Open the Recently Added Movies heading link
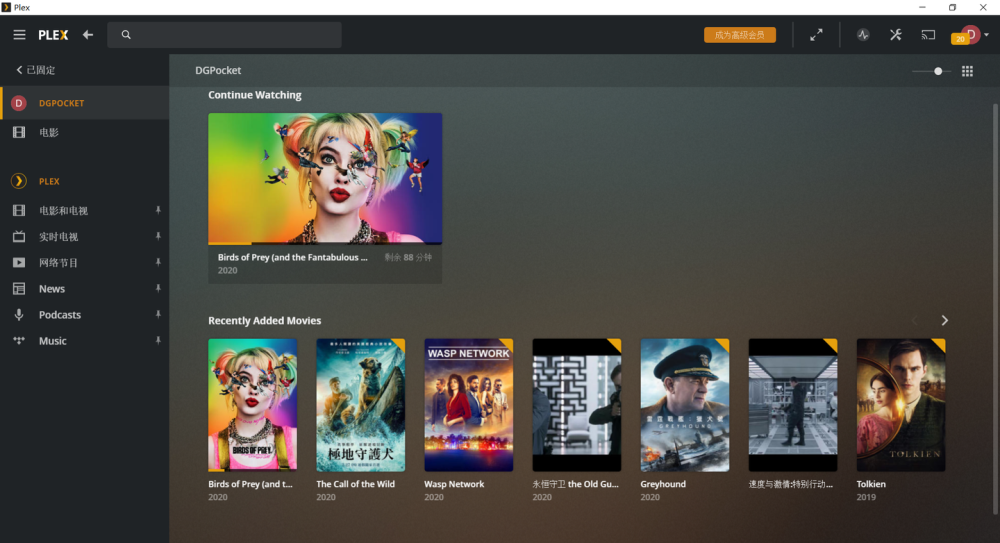Screen dimensions: 1000x543 click(x=265, y=320)
